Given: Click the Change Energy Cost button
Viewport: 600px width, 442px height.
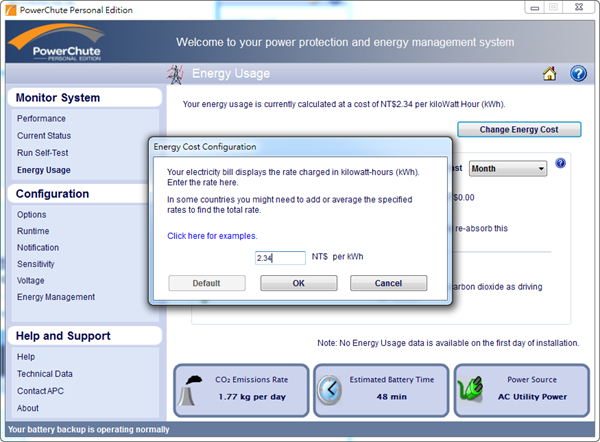Looking at the screenshot, I should (x=519, y=129).
